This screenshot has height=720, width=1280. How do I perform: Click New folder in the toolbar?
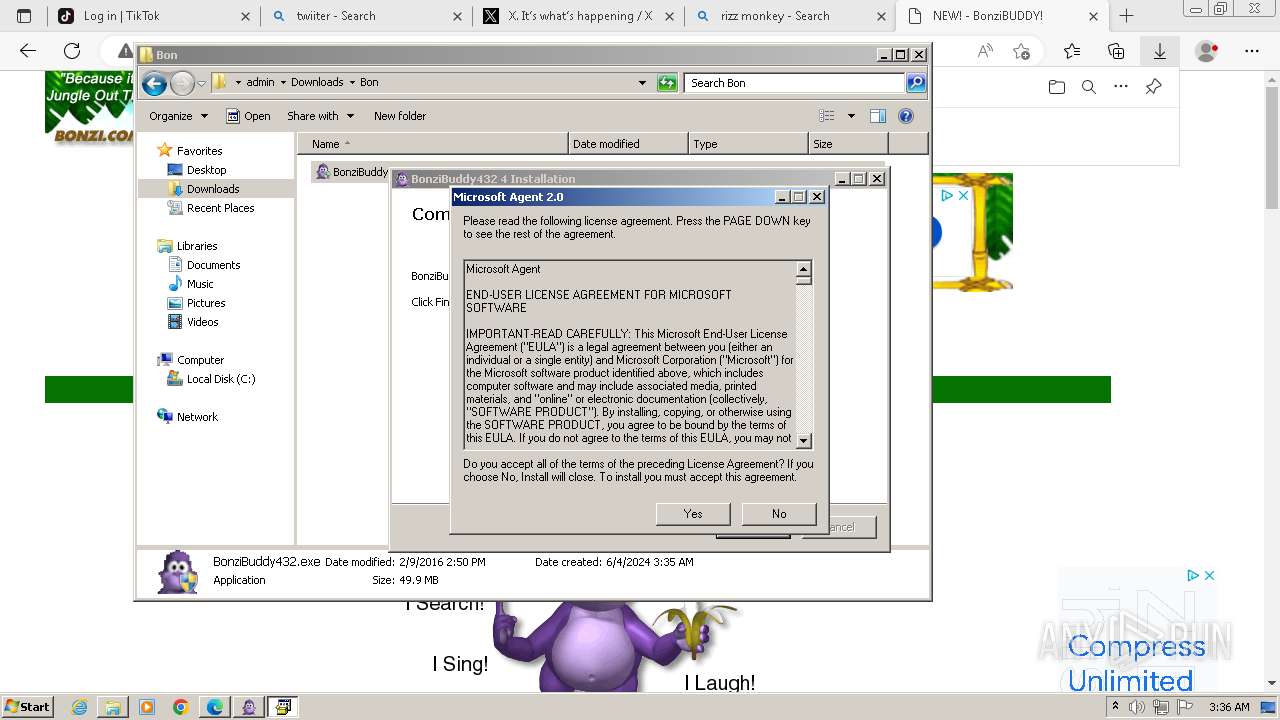[x=400, y=116]
